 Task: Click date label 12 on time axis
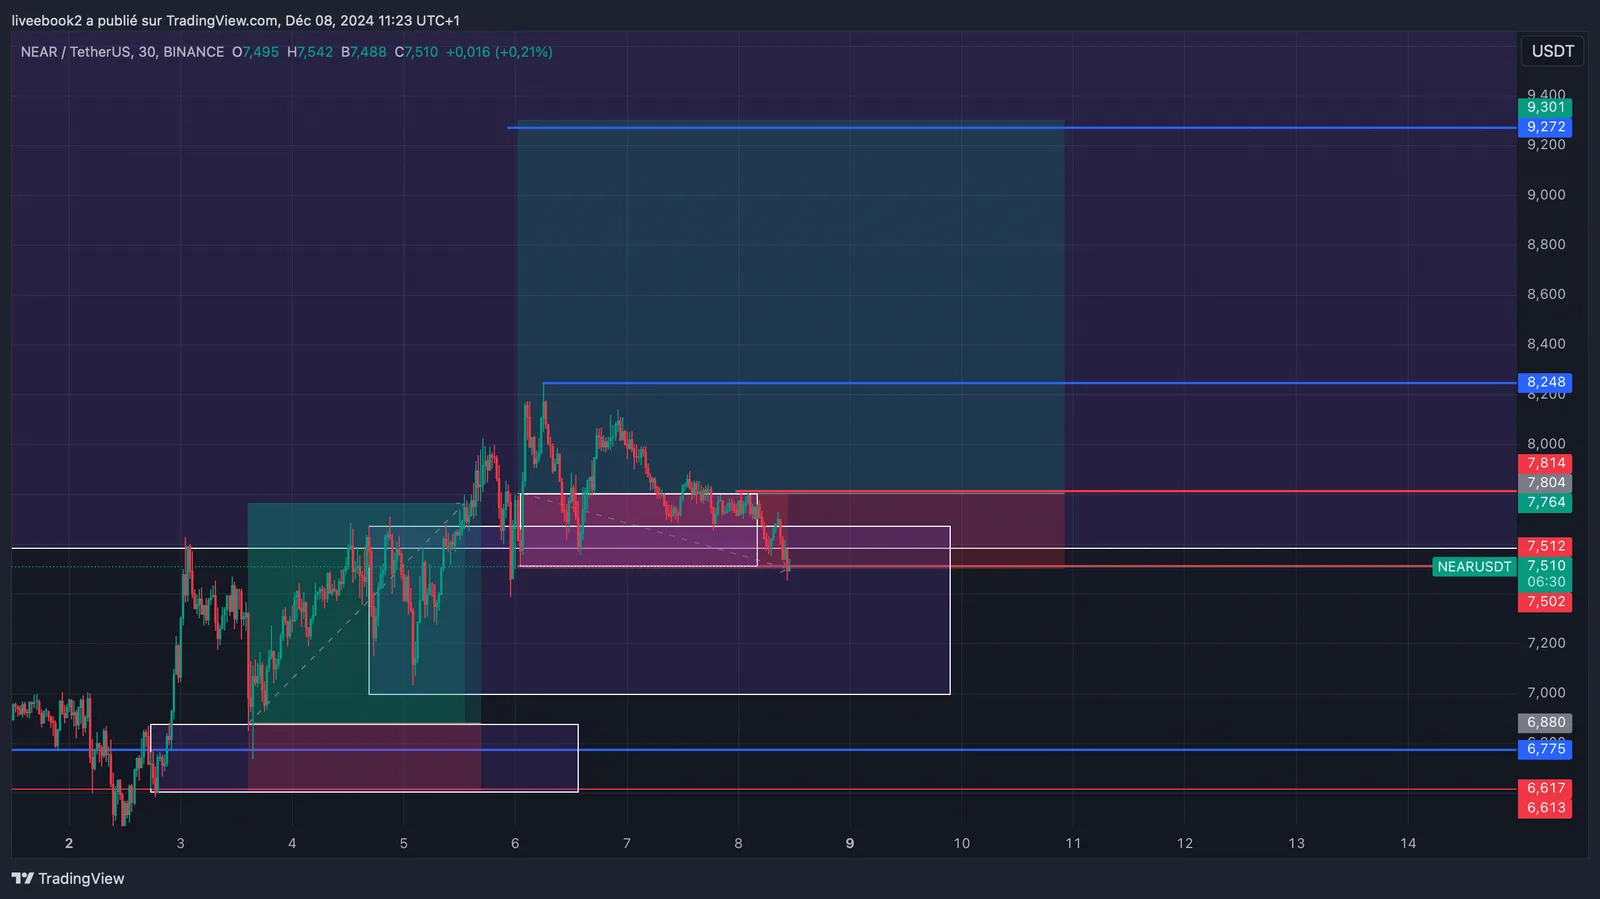pyautogui.click(x=1185, y=843)
